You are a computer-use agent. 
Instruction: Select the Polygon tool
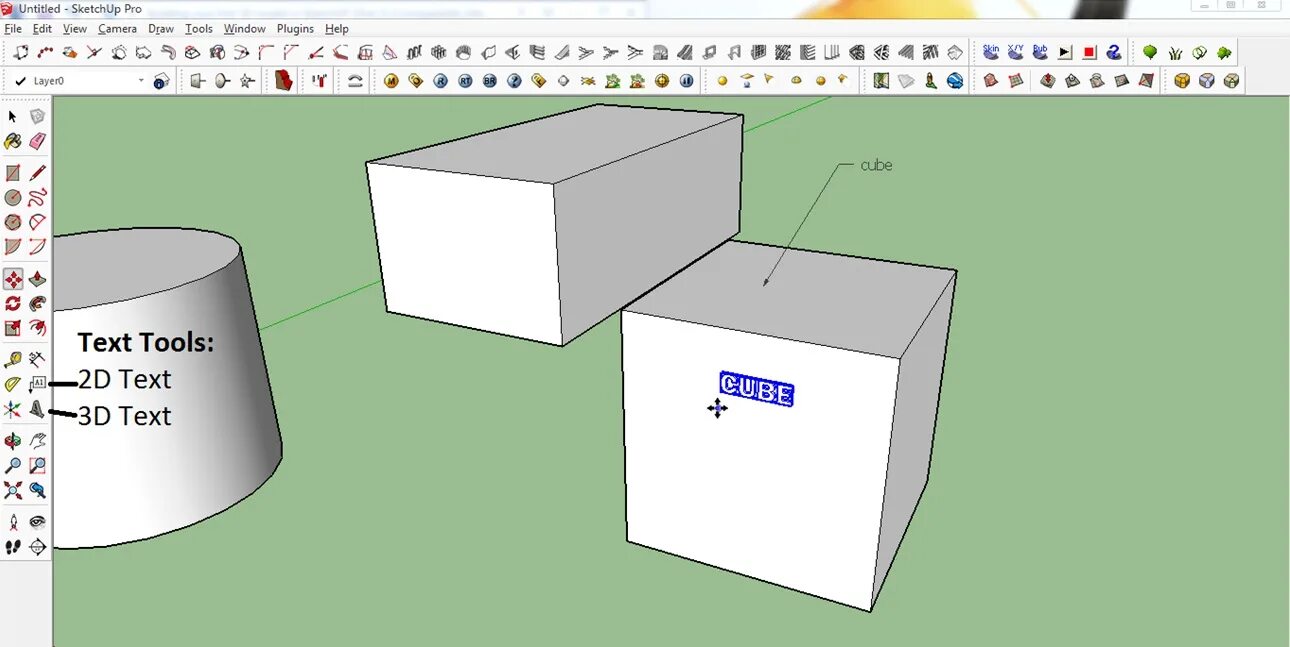pos(13,222)
